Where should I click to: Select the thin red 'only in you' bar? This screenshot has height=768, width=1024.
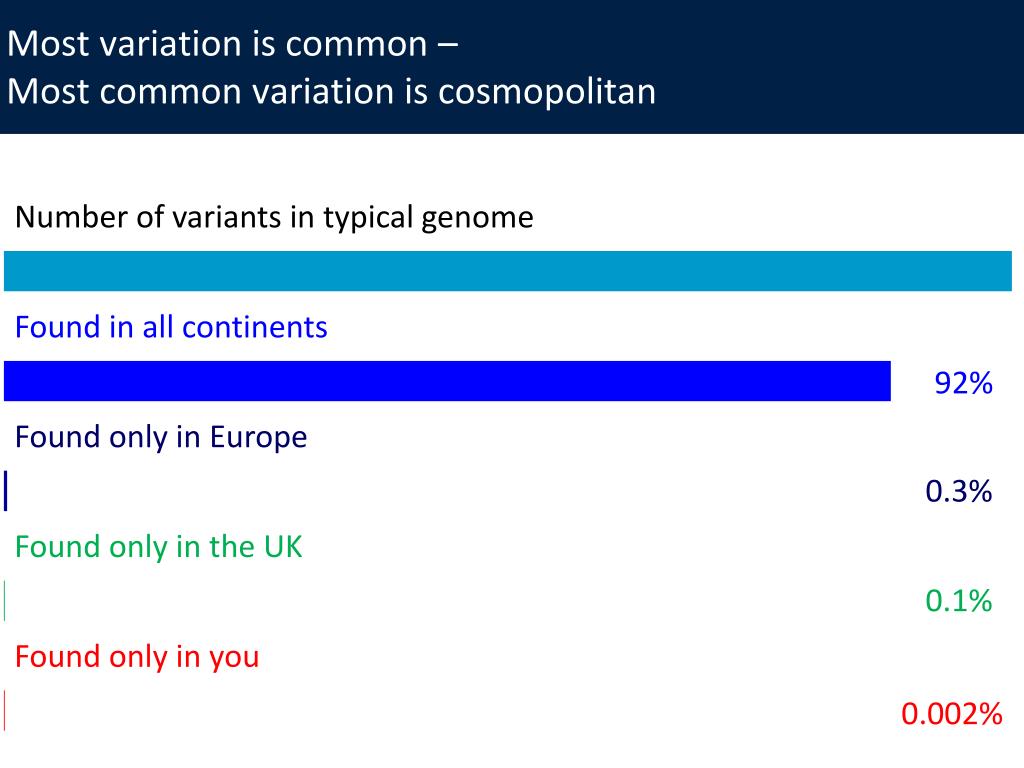pyautogui.click(x=5, y=710)
